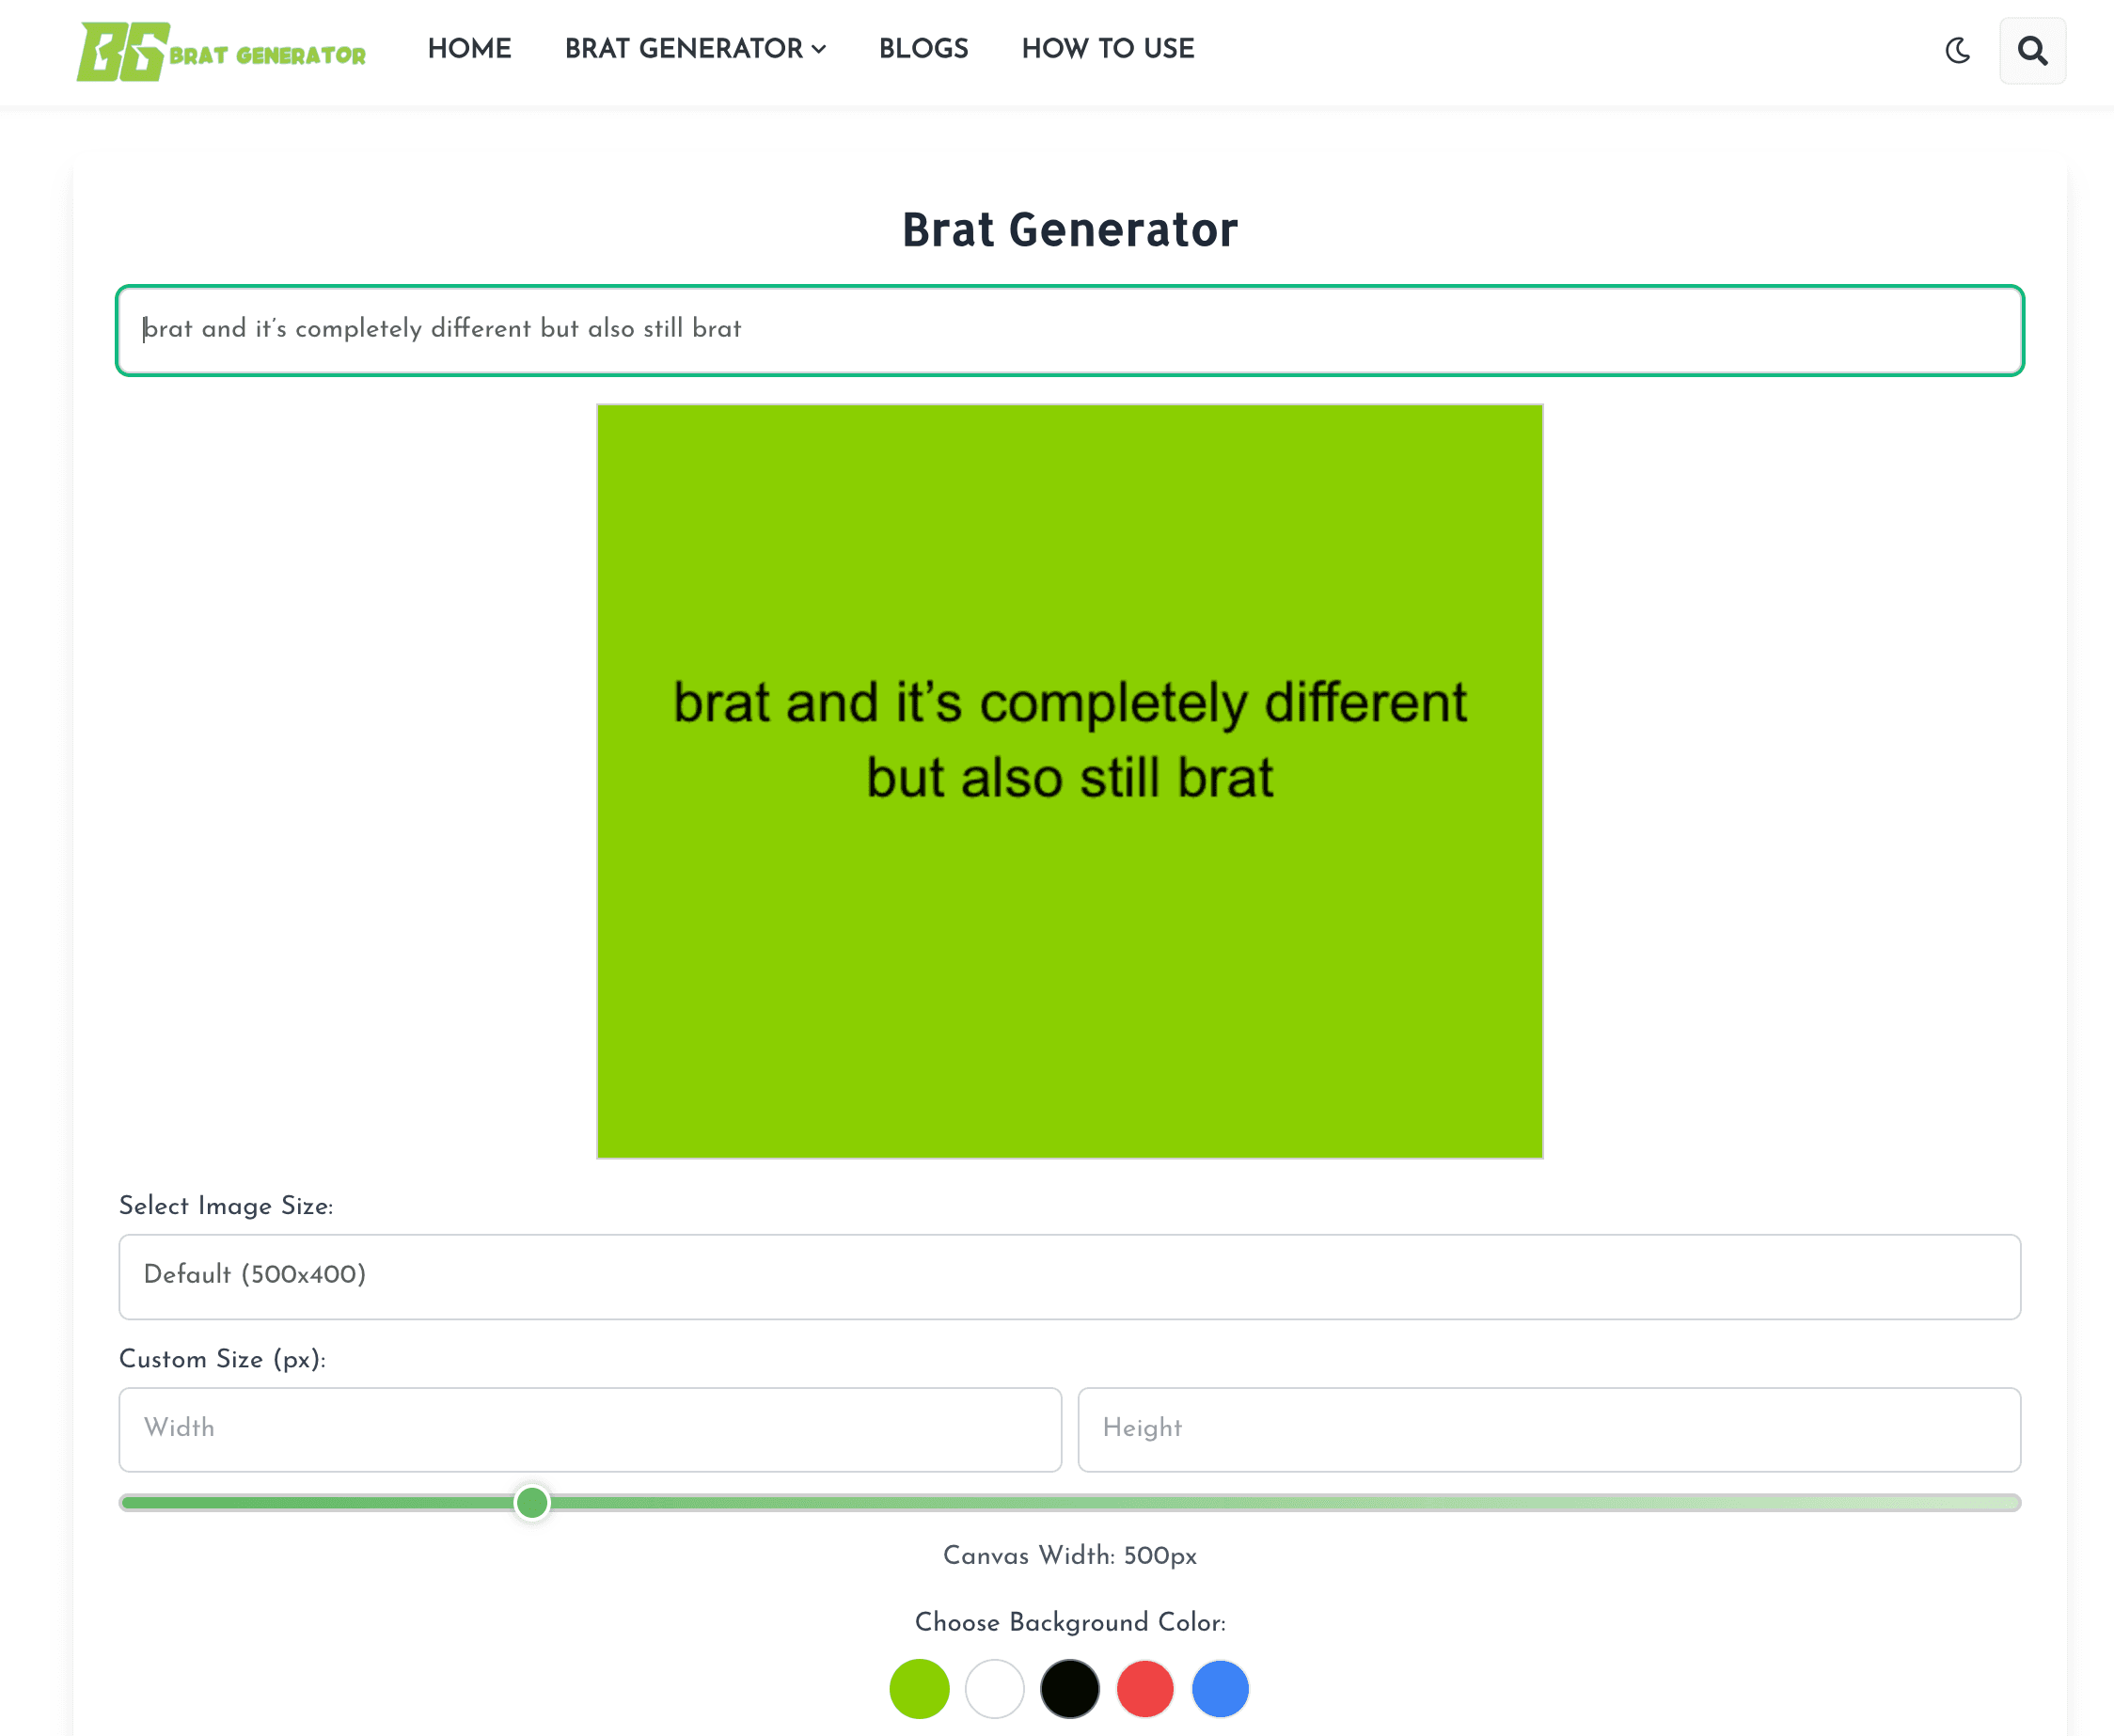Open the image size dropdown showing Default (500x400)
This screenshot has height=1736, width=2114.
(1068, 1277)
